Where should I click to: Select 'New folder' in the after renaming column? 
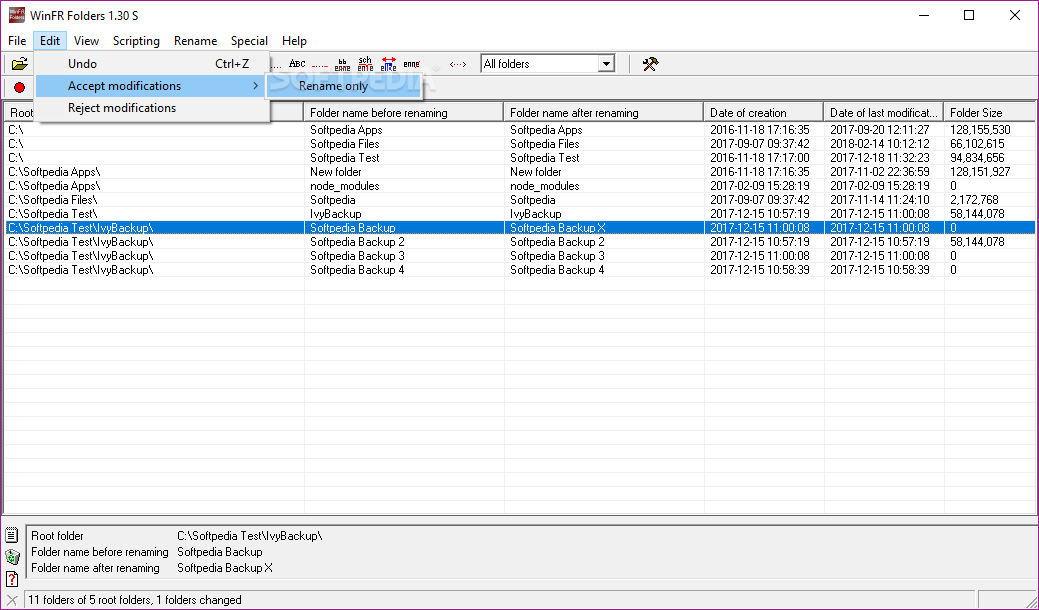pyautogui.click(x=535, y=172)
